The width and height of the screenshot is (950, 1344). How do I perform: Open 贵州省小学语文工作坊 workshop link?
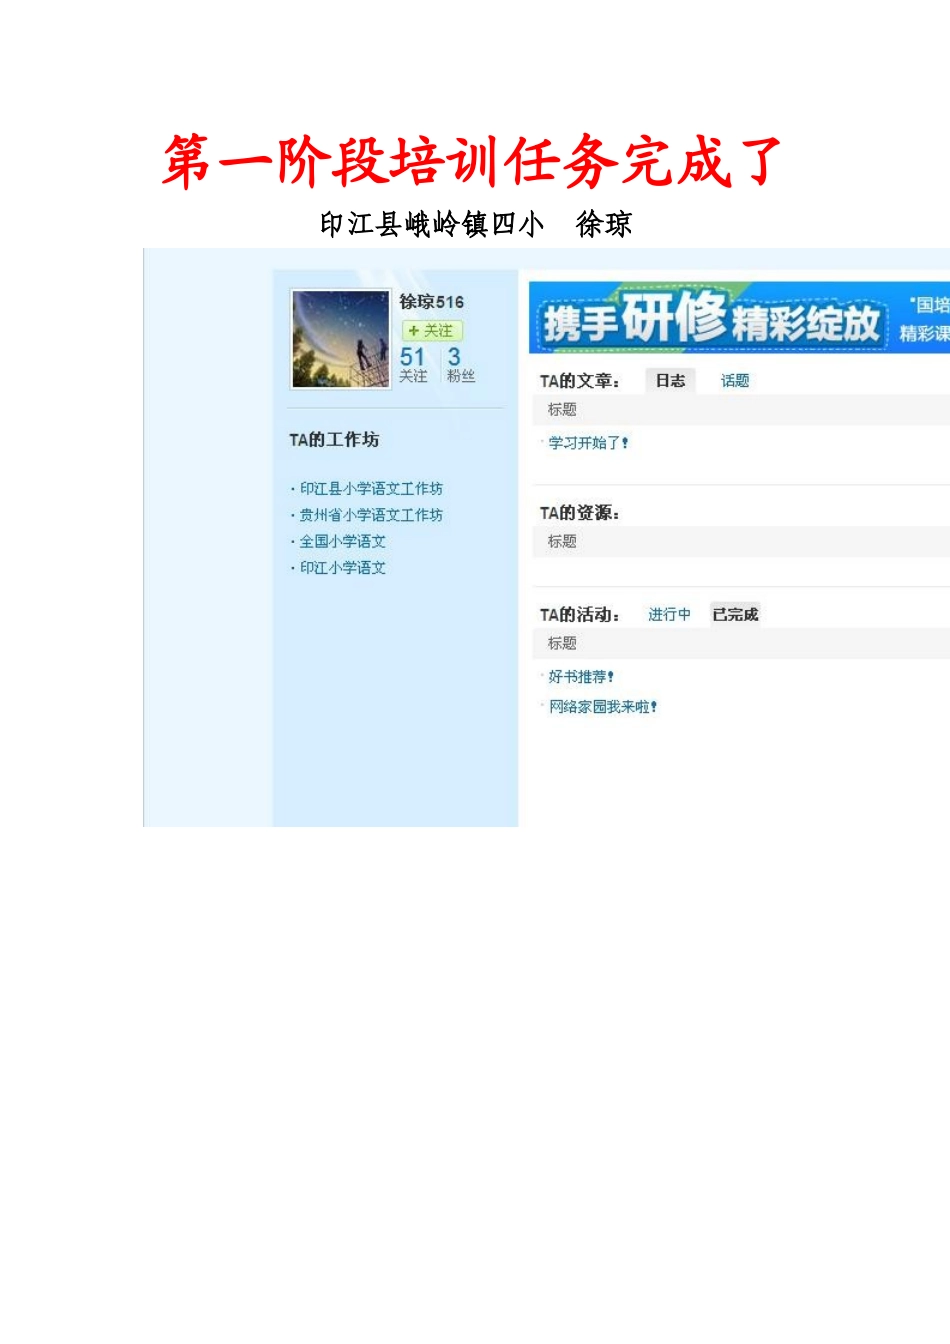[x=371, y=514]
